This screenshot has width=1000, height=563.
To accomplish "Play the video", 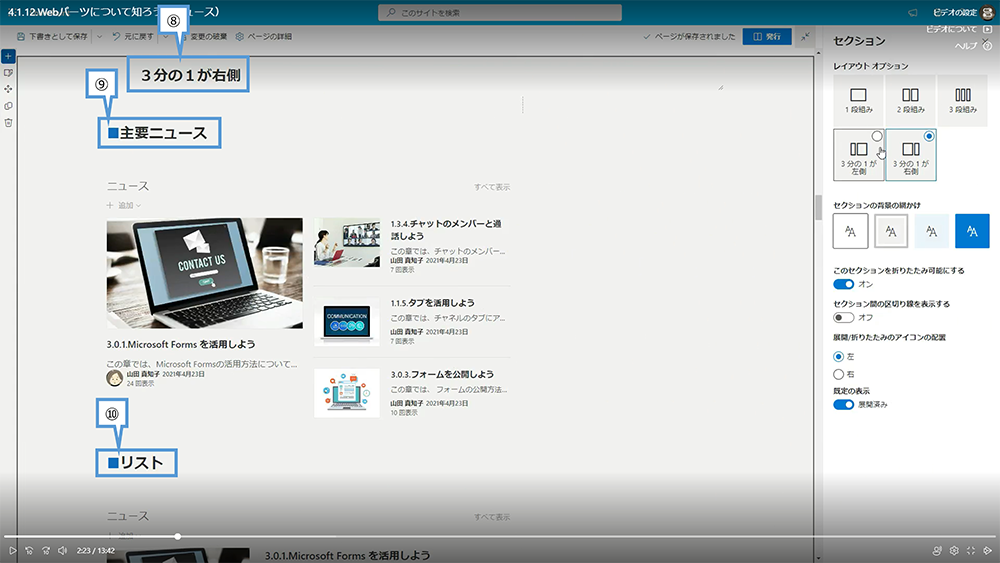I will 12,550.
